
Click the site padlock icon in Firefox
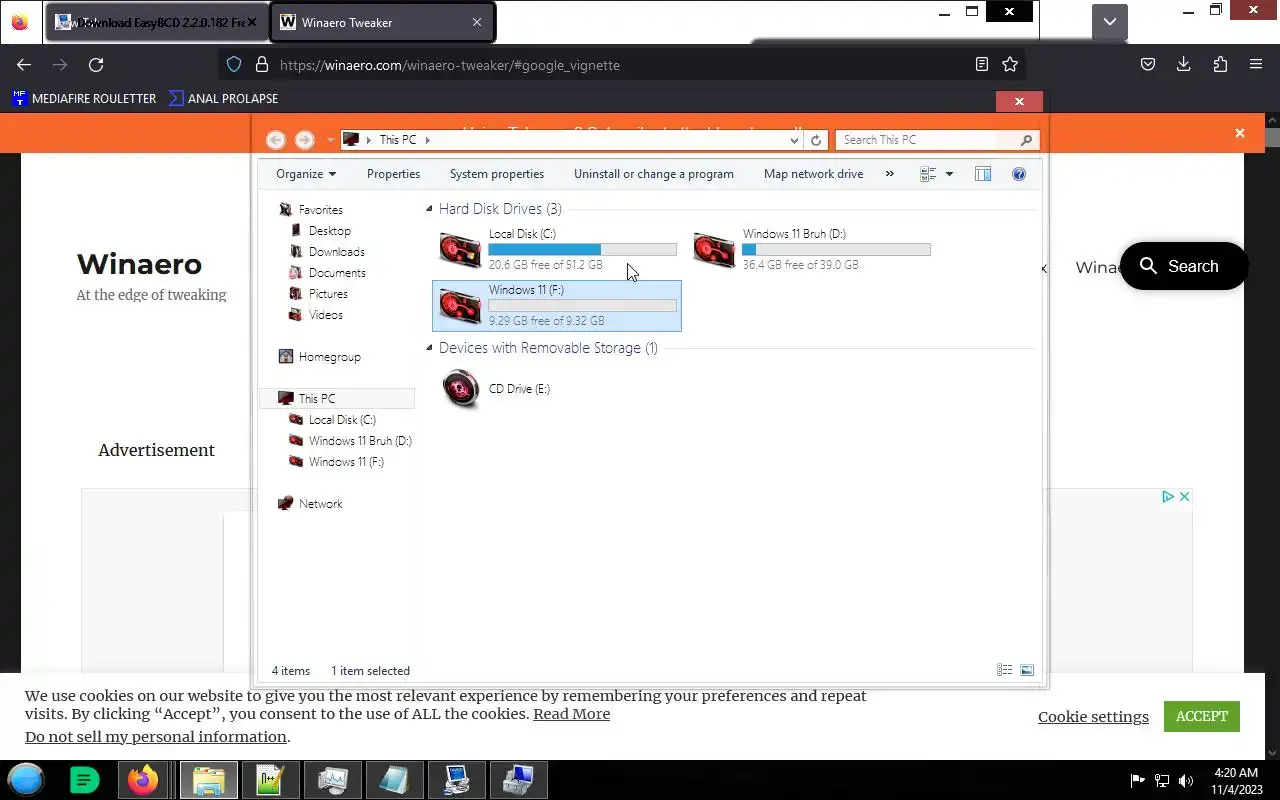(x=262, y=64)
